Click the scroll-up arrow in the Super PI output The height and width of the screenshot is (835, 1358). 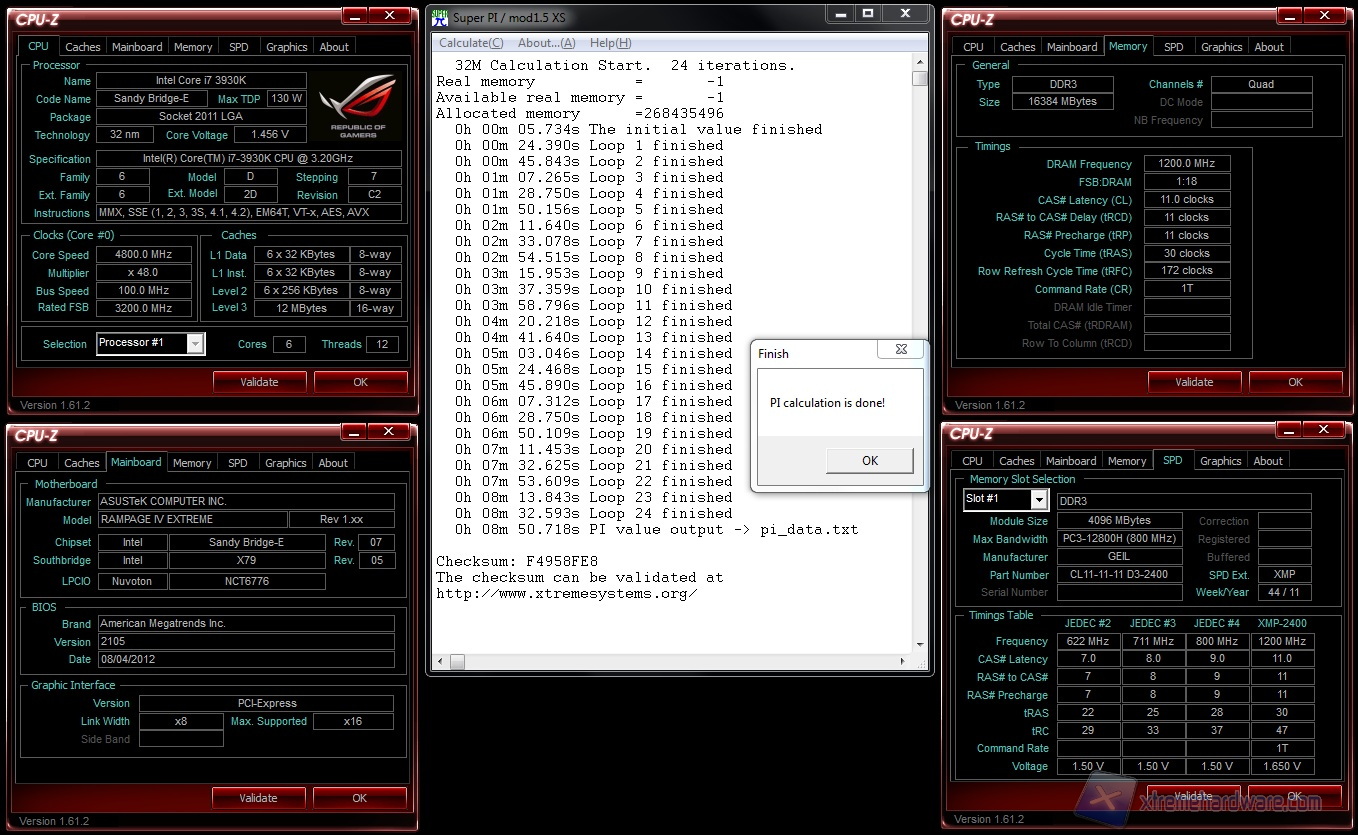(x=920, y=63)
